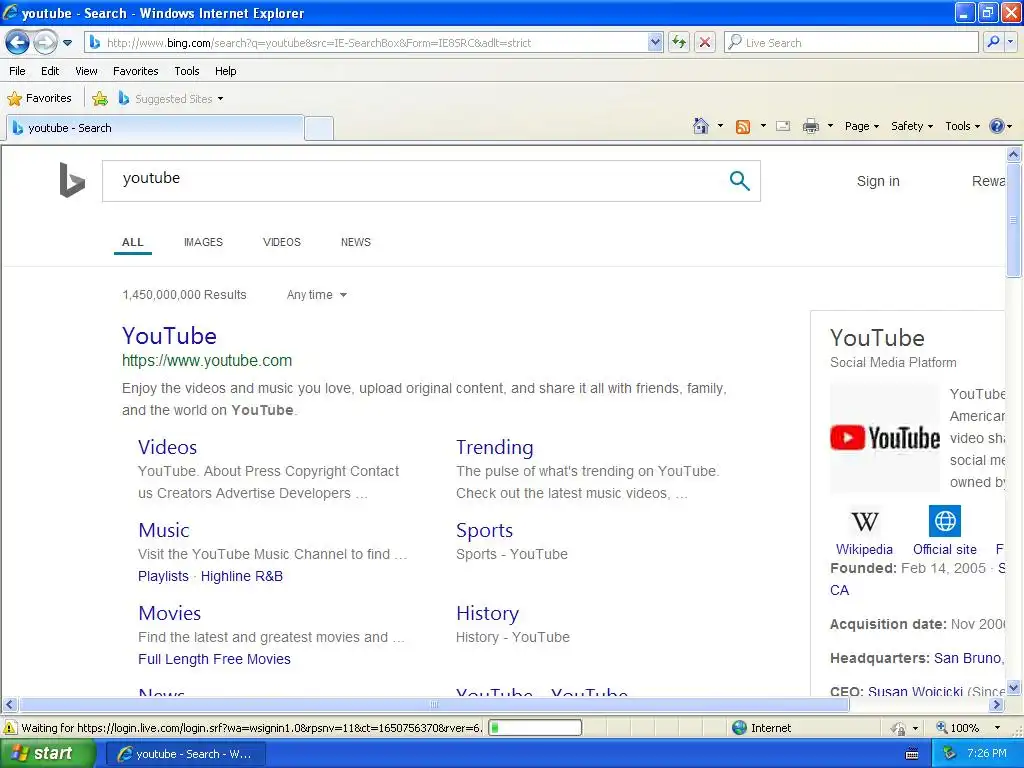Open the Videos sublink
This screenshot has width=1024, height=768.
click(167, 447)
